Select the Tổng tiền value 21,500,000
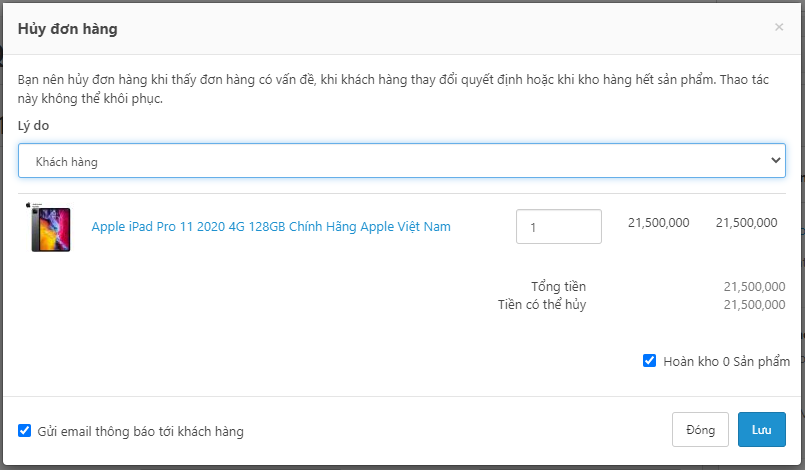The height and width of the screenshot is (470, 805). 754,287
